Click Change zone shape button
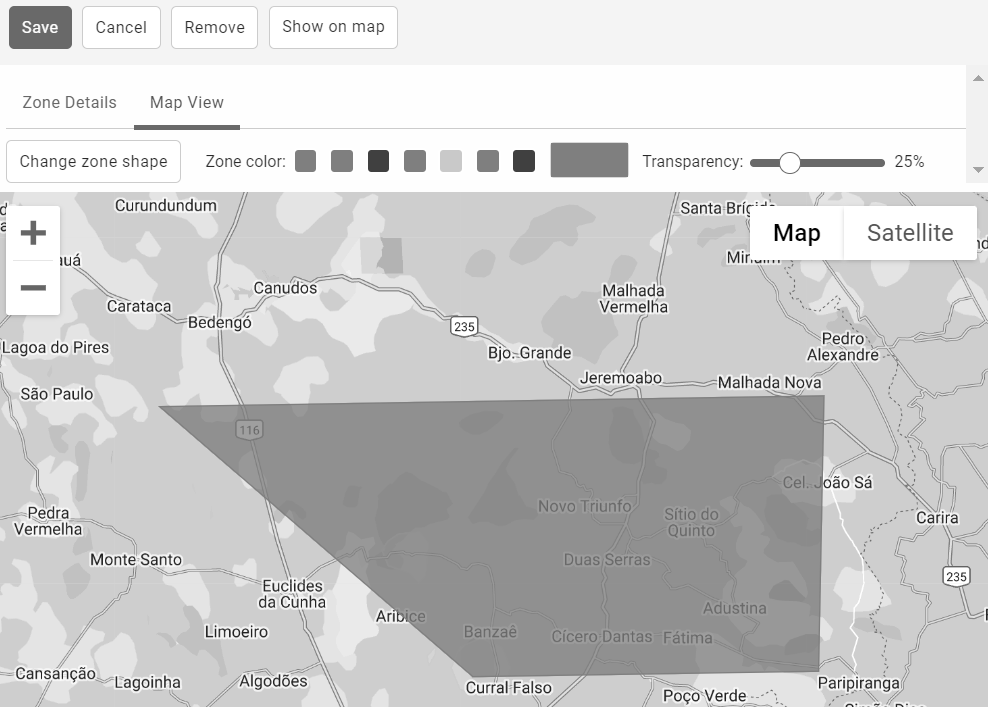This screenshot has width=988, height=707. coord(93,161)
